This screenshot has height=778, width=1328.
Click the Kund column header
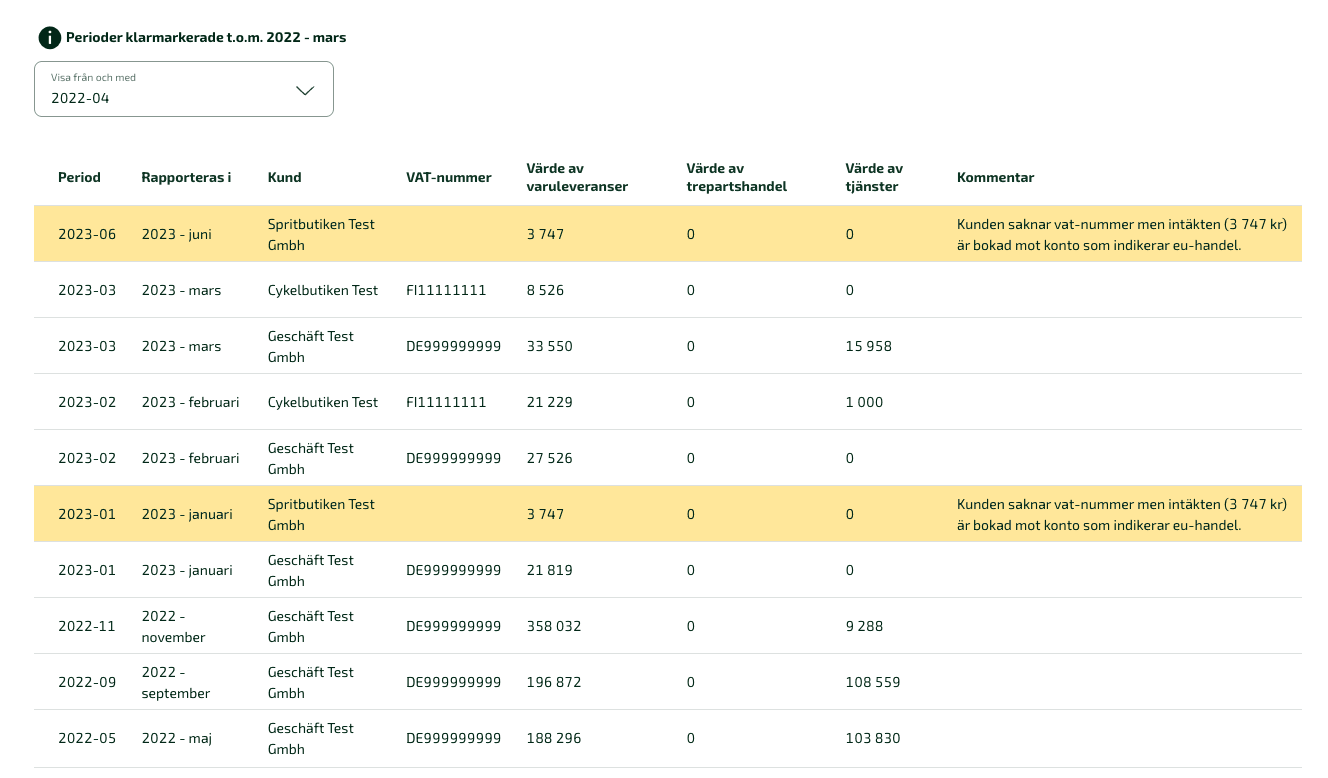coord(284,177)
